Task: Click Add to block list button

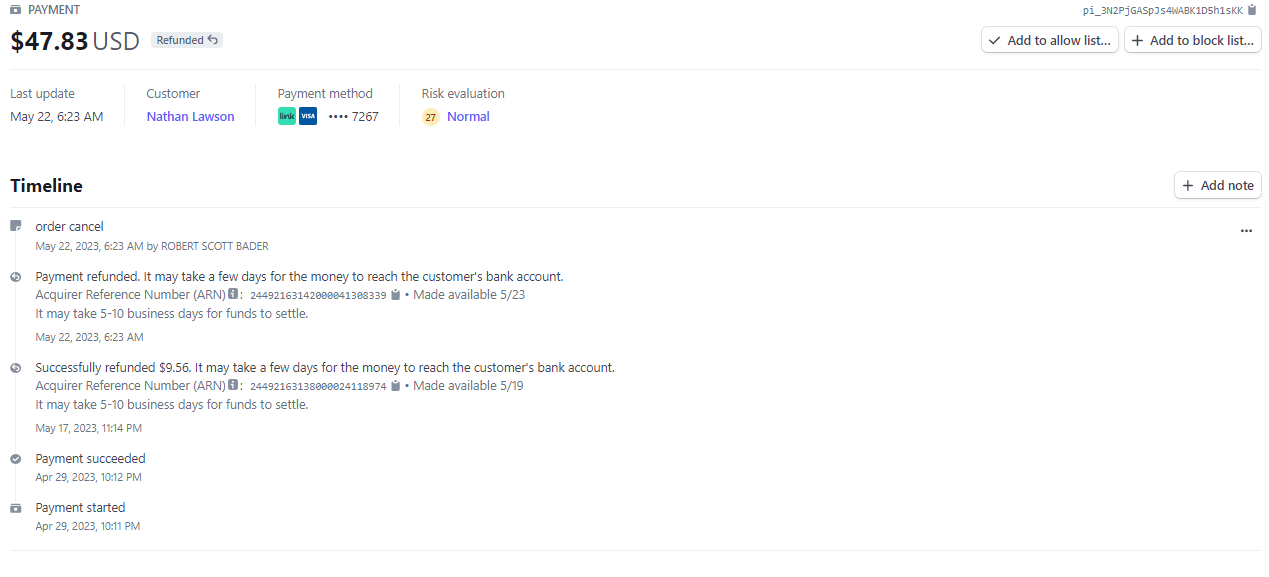Action: coord(1192,40)
